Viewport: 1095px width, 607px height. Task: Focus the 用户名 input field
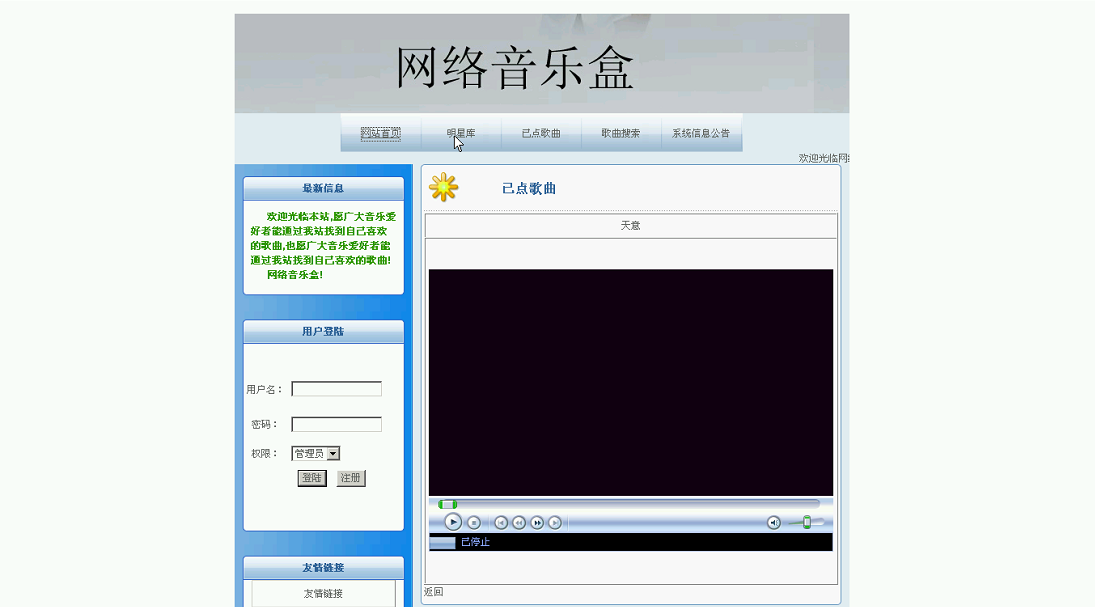tap(337, 389)
